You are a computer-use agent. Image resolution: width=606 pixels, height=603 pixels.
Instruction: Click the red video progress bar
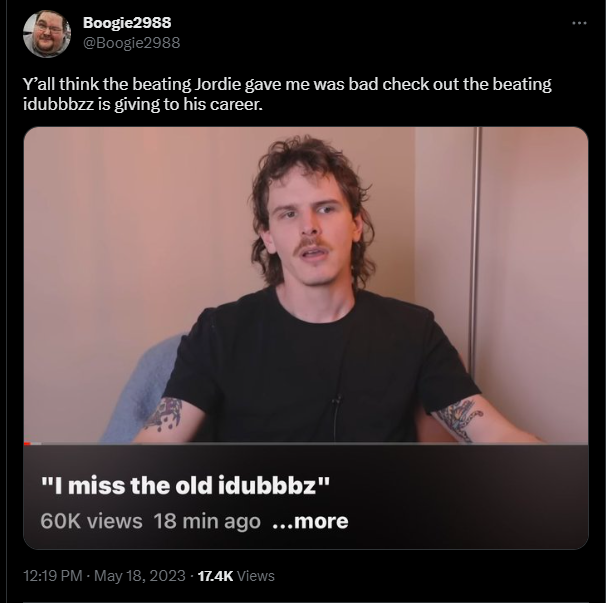(x=27, y=443)
